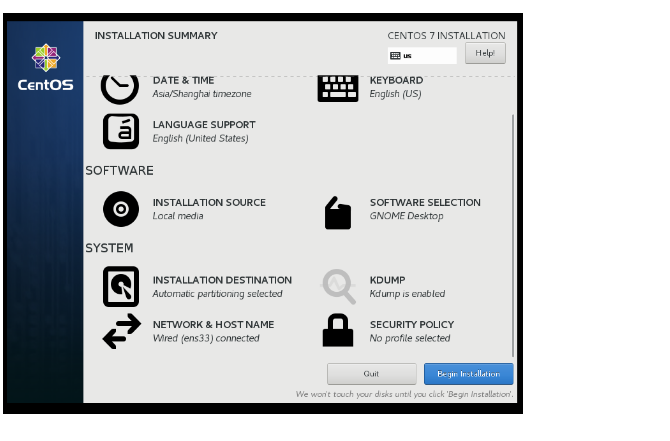Click the 'us' keyboard layout indicator field

pyautogui.click(x=422, y=56)
